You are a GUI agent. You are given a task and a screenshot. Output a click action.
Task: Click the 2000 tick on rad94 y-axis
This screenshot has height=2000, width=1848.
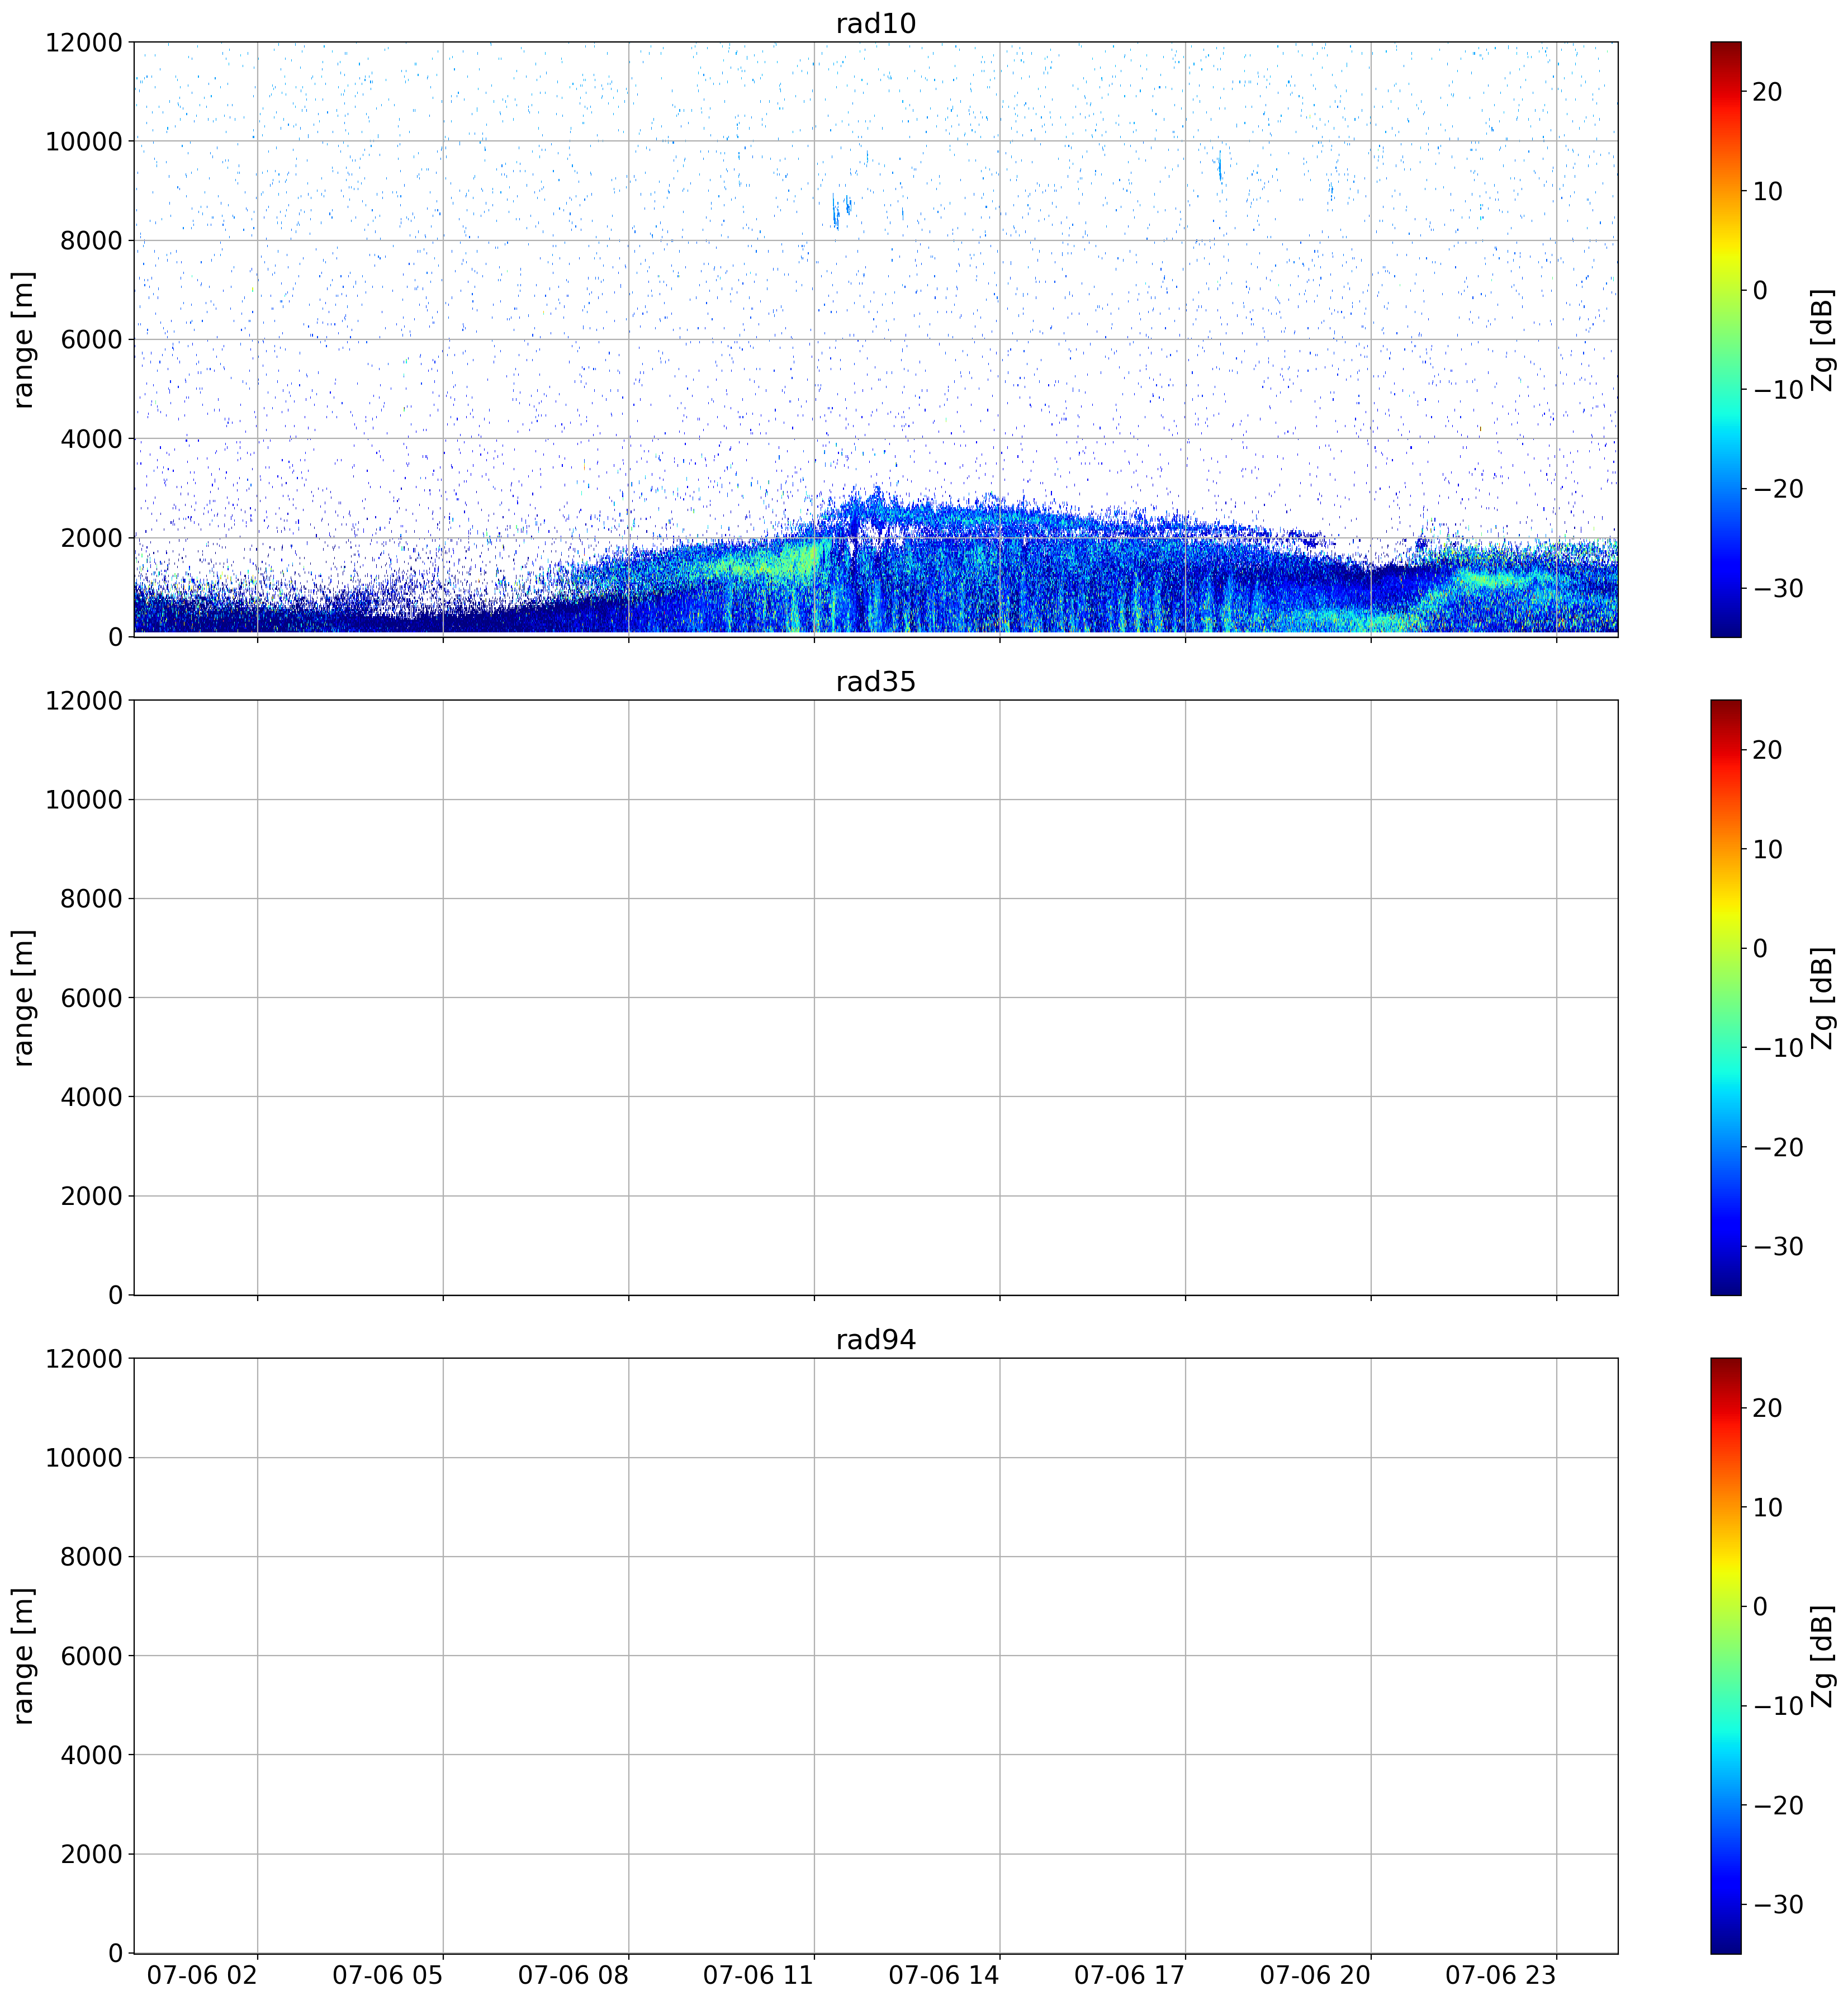(91, 1854)
